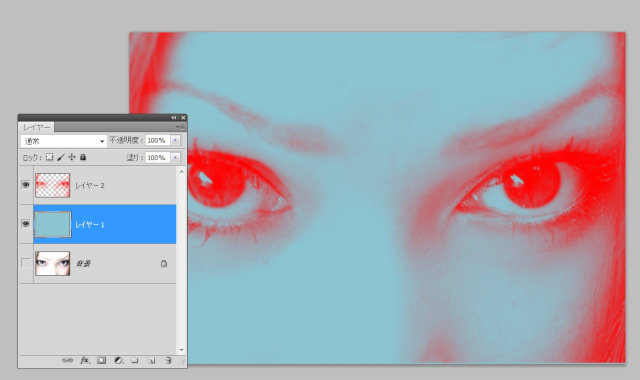Show the 背景 layer
640x380 pixels.
point(26,263)
